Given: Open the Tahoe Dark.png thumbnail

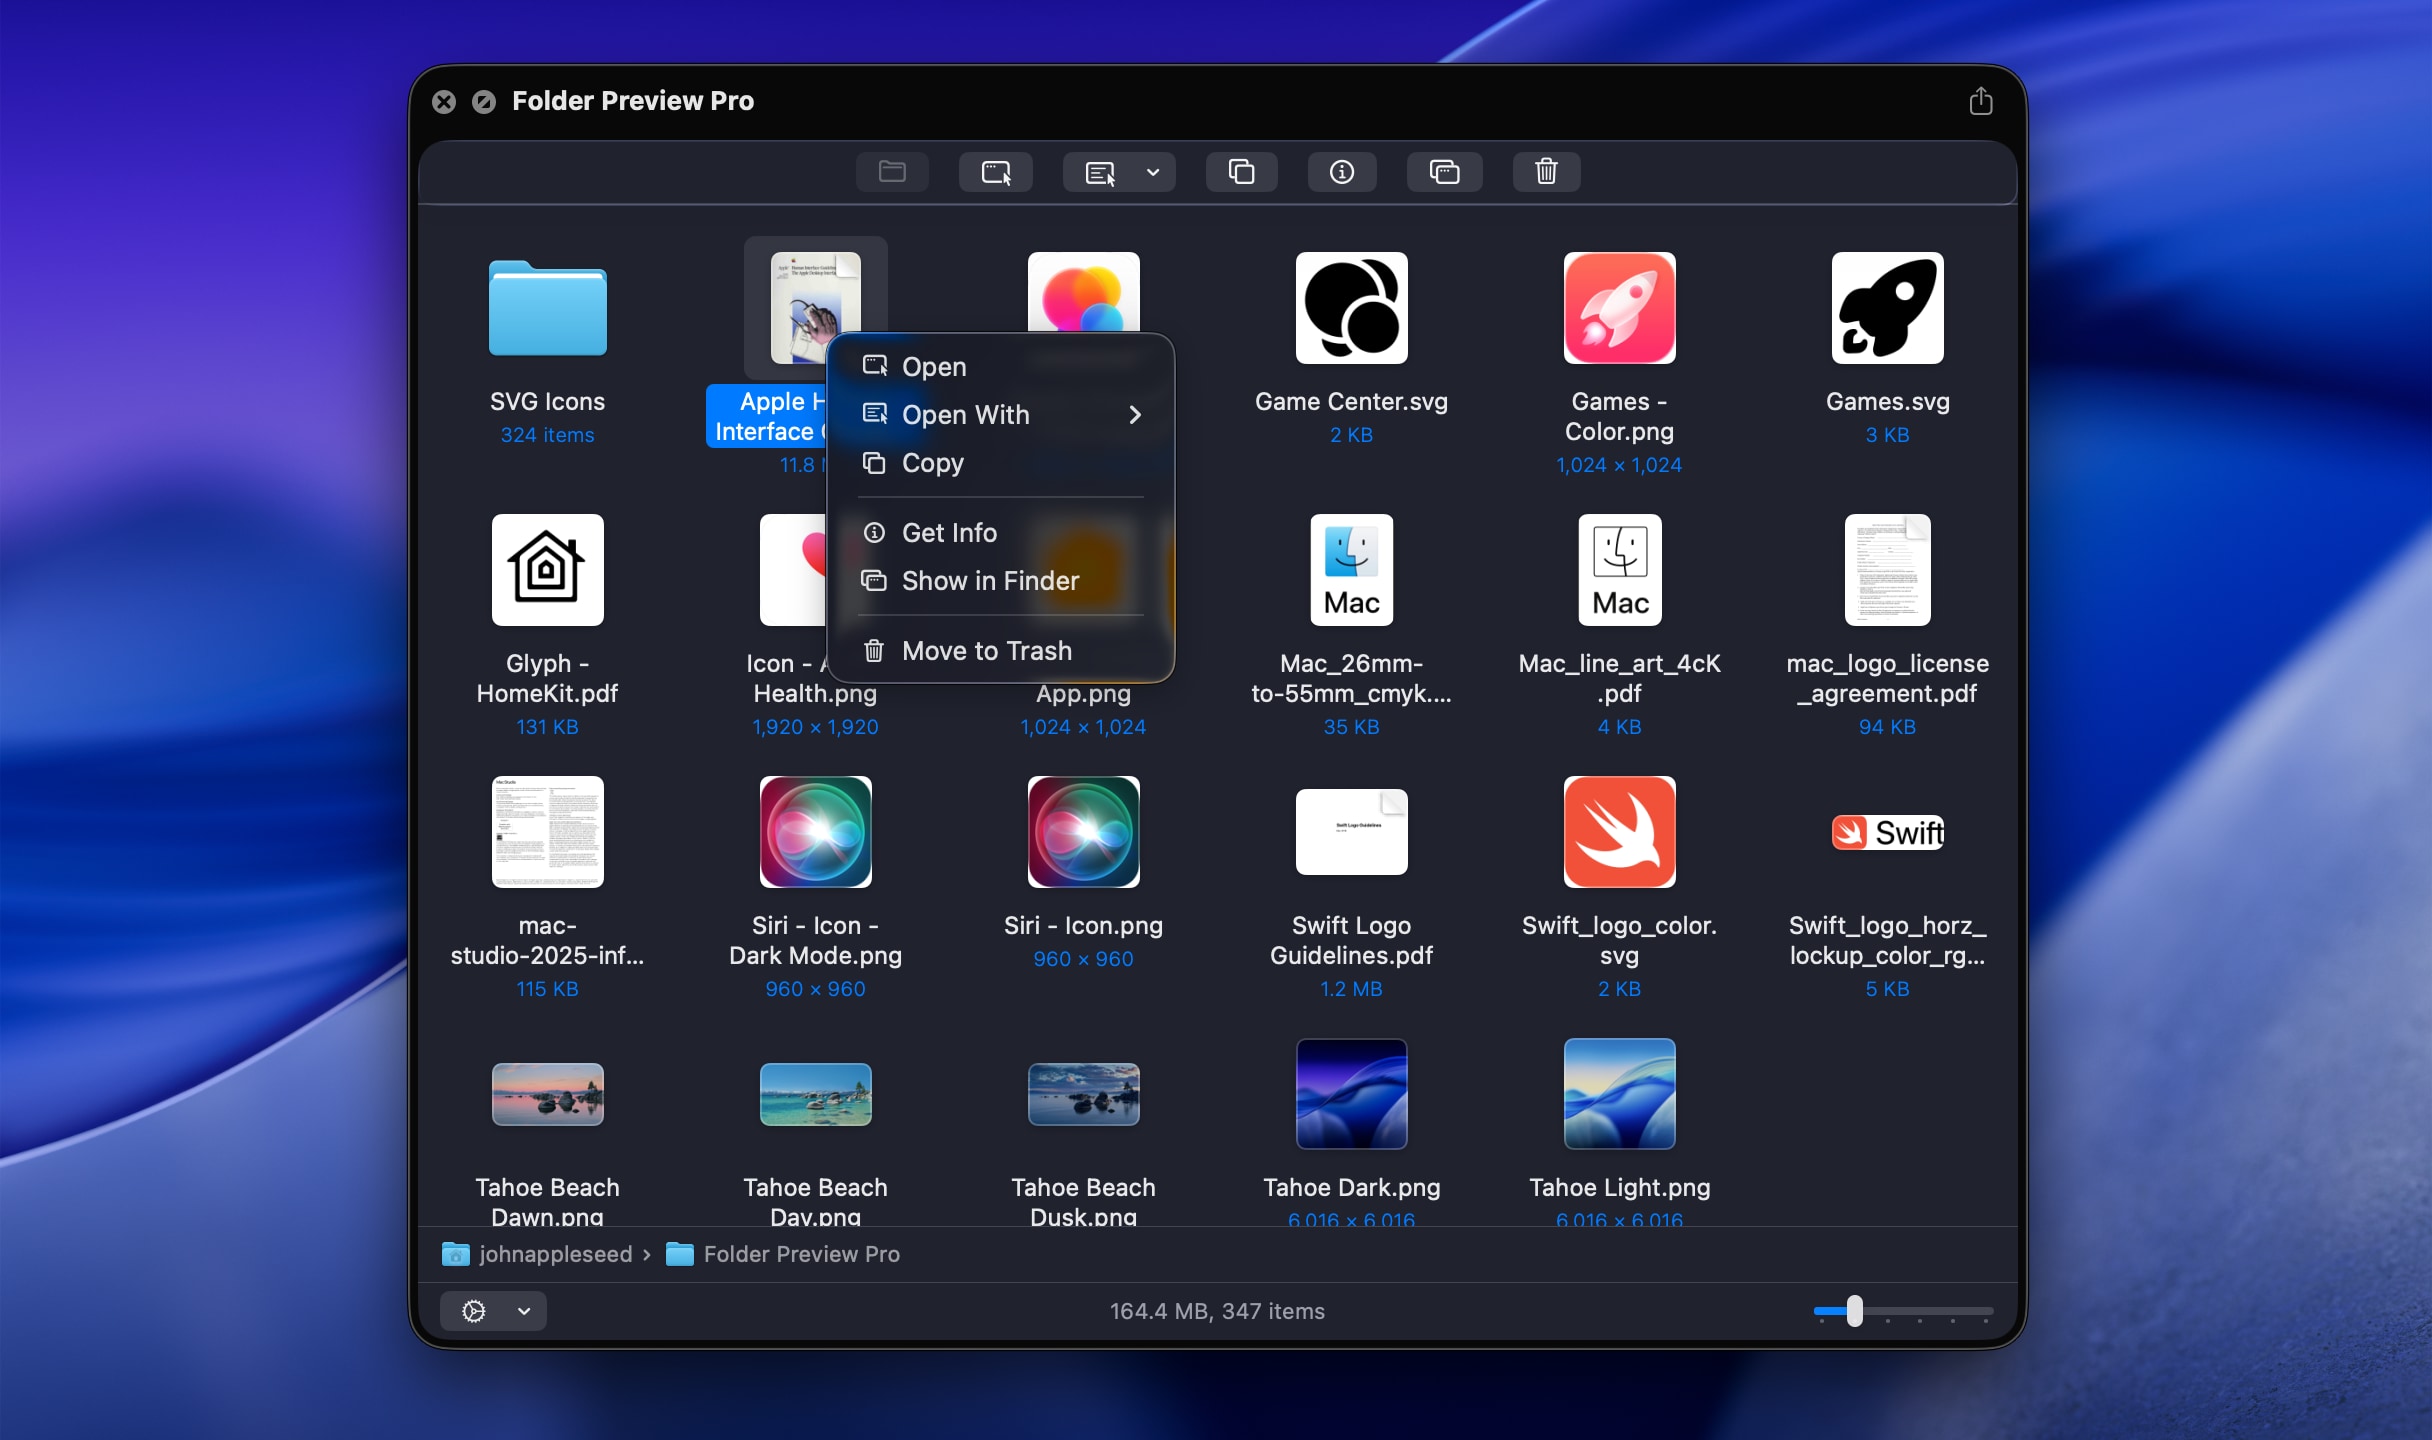Looking at the screenshot, I should tap(1350, 1094).
